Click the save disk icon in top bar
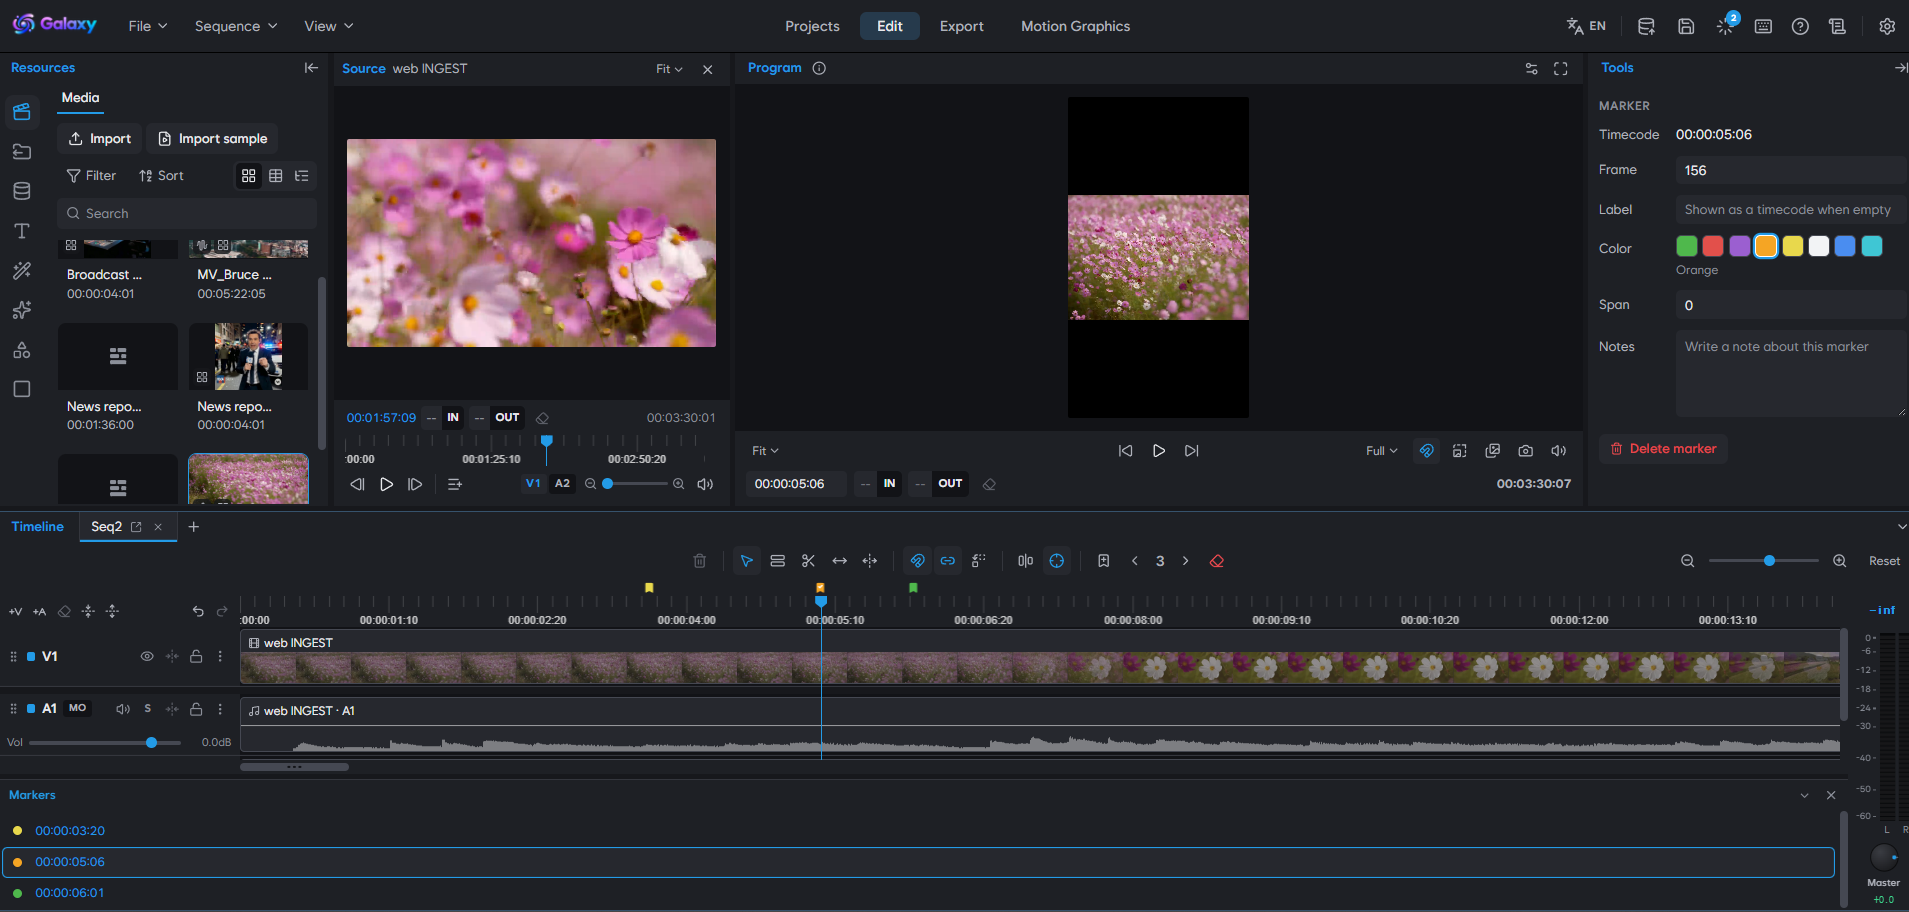 point(1686,26)
